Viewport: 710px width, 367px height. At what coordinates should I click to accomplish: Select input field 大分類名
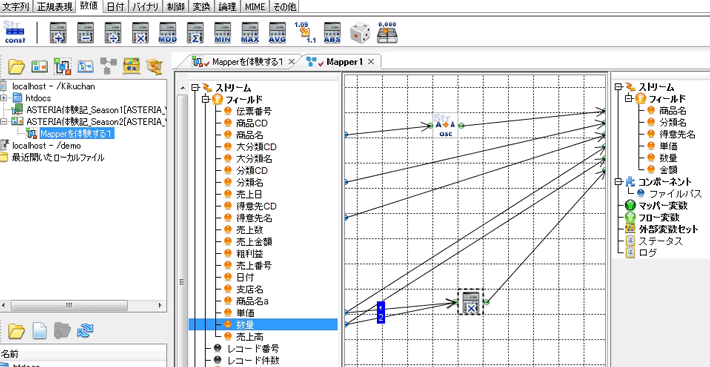pyautogui.click(x=254, y=158)
